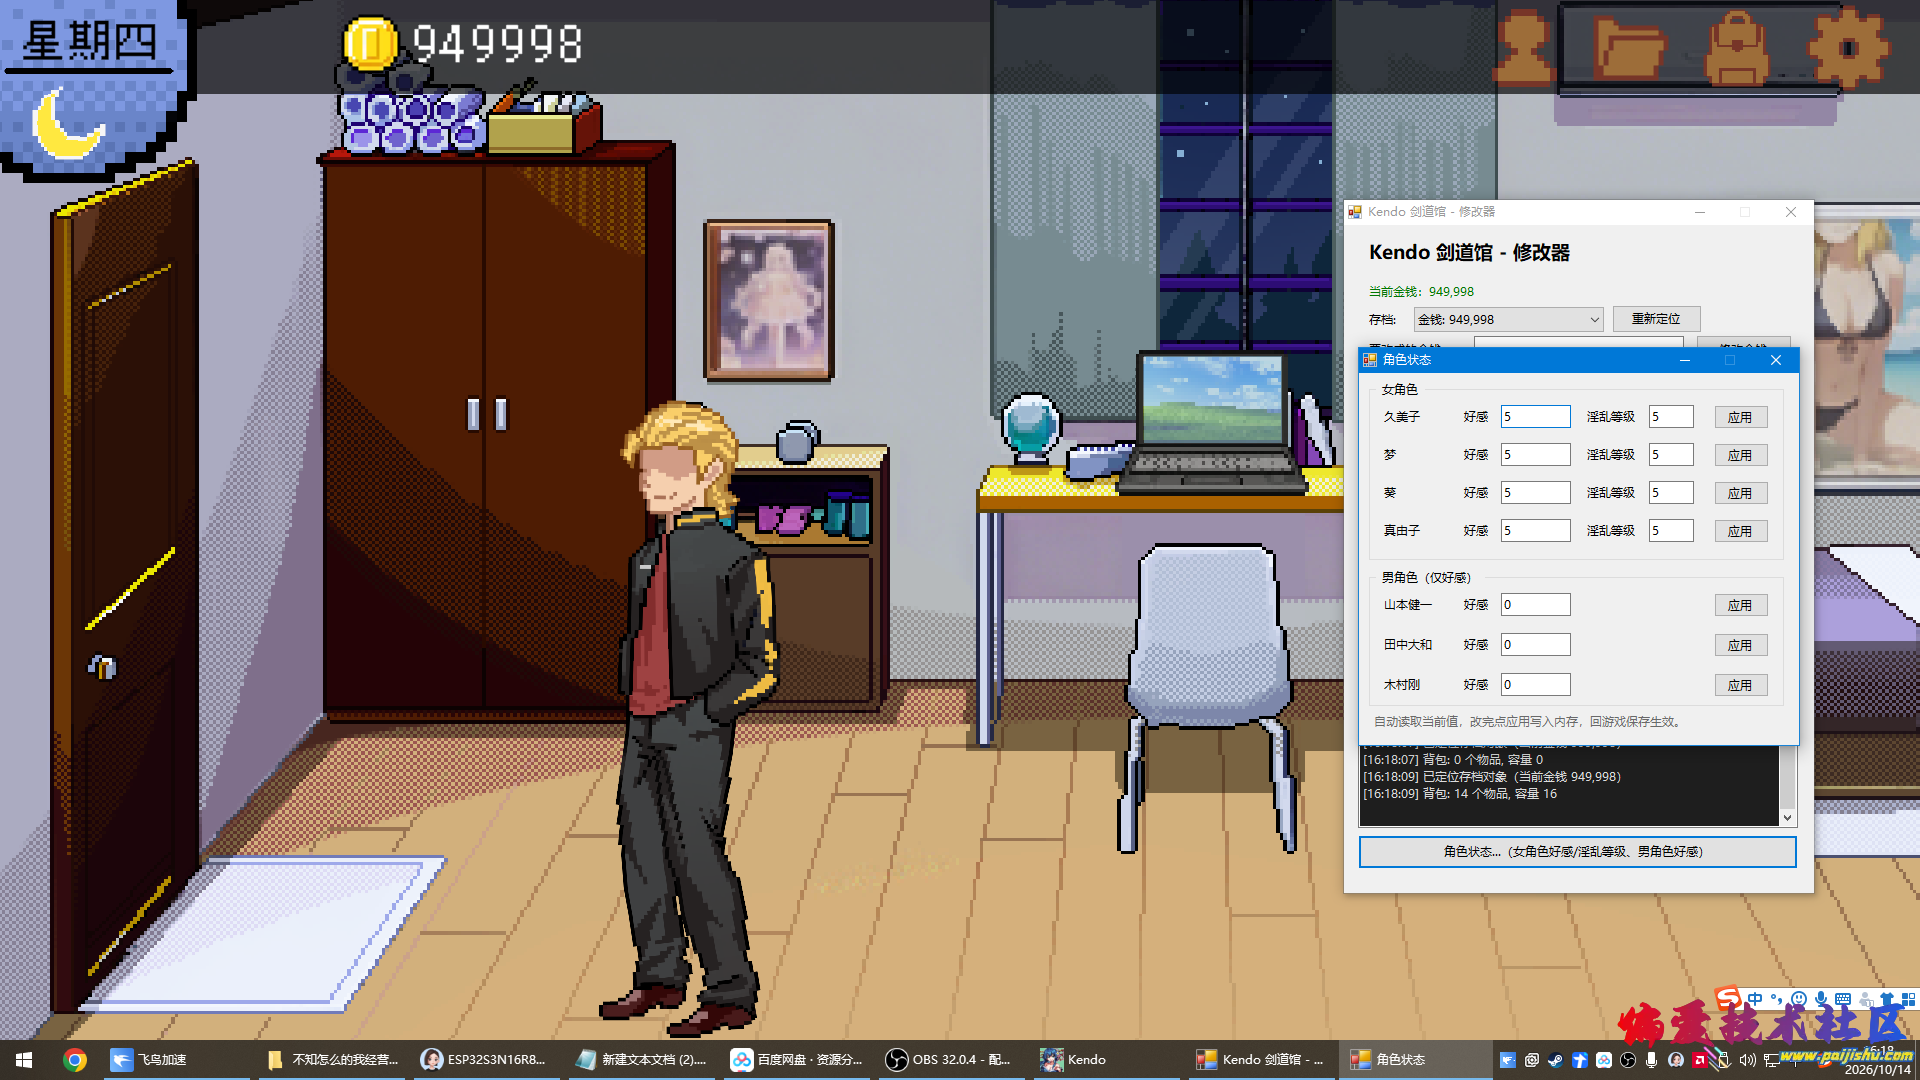
Task: Edit 真由子 好感 value field
Action: [x=1535, y=531]
